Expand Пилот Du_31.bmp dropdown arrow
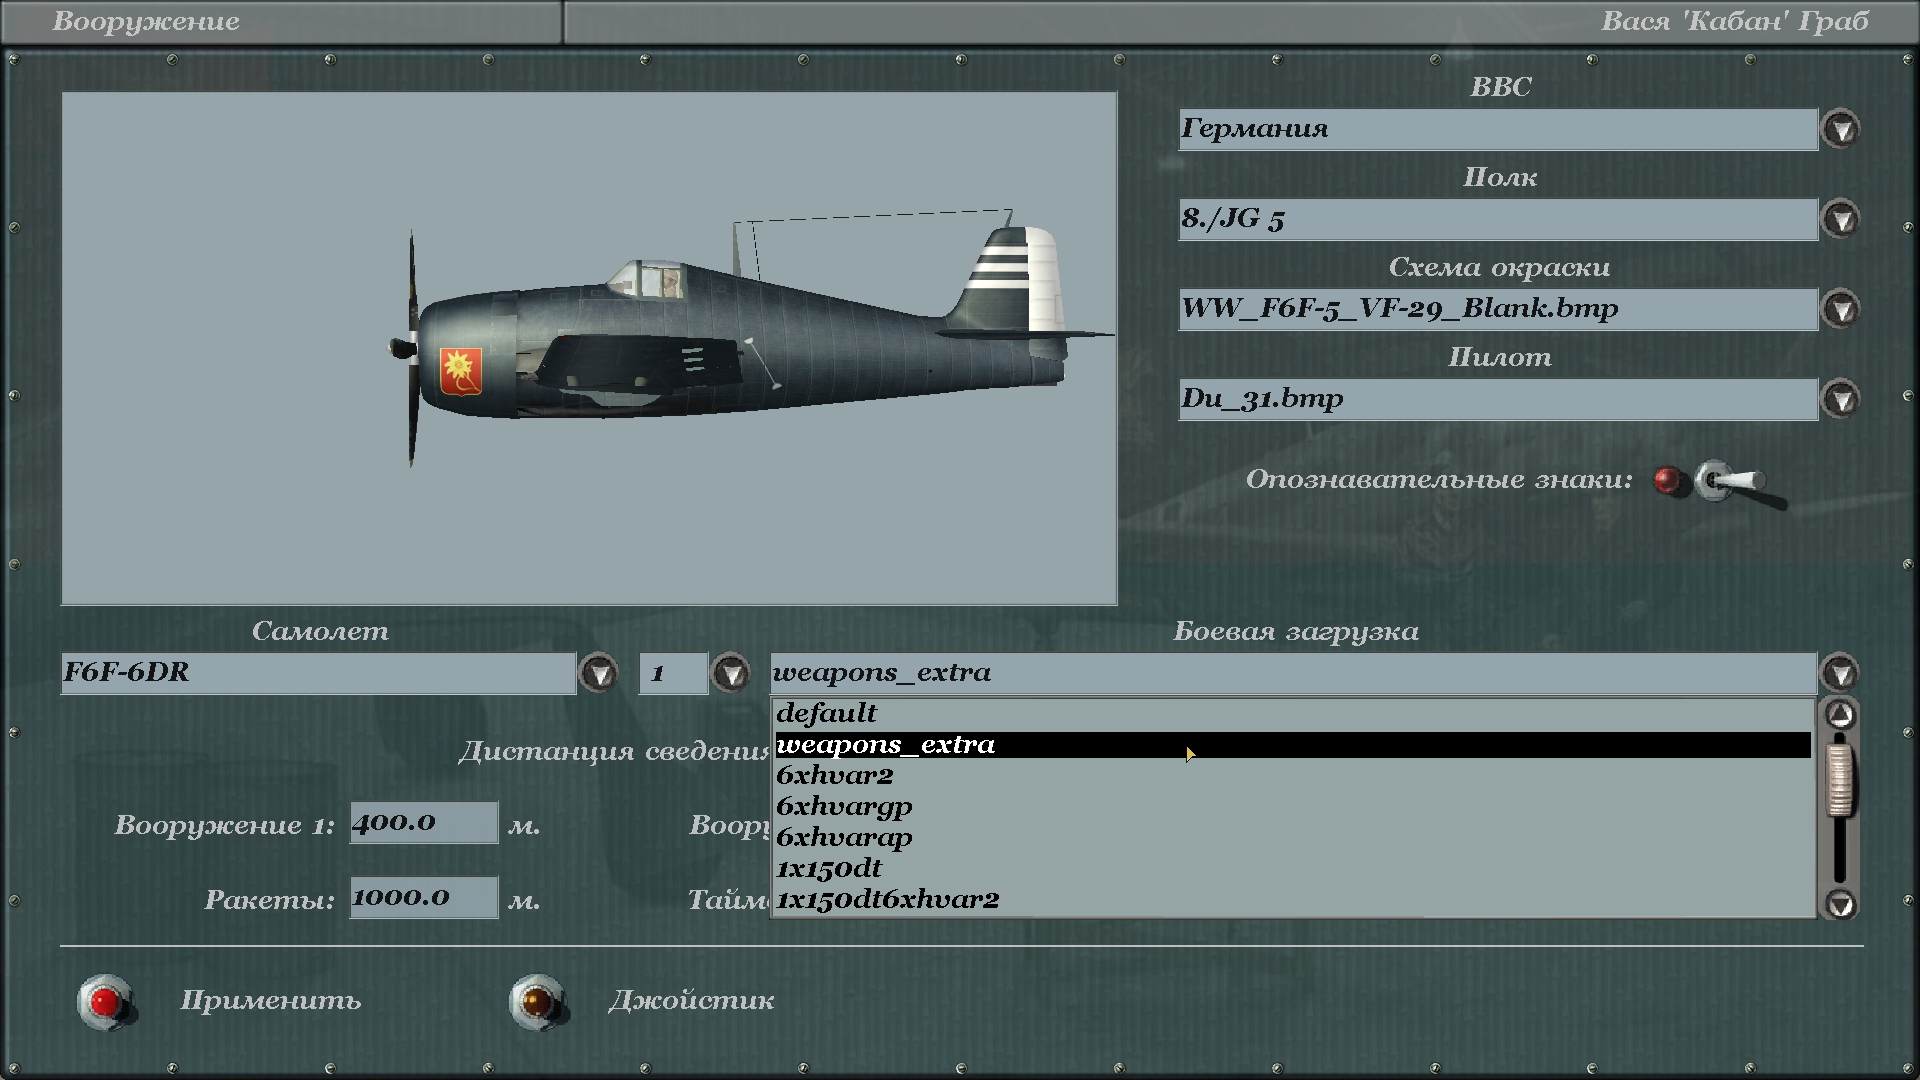 (1840, 399)
